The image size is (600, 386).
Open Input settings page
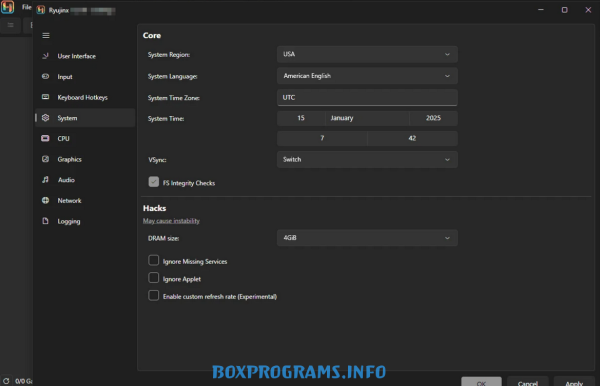click(x=85, y=77)
